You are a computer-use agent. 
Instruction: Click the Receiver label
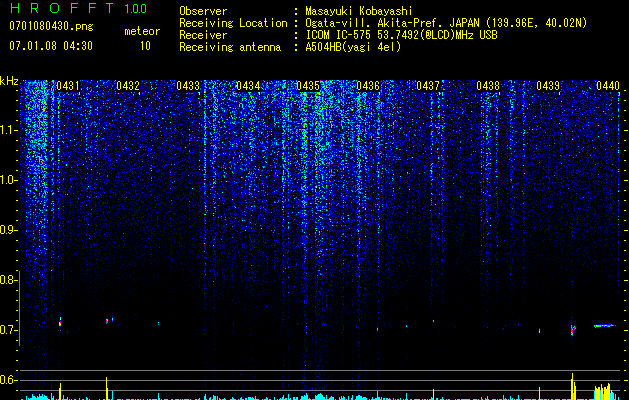[203, 35]
